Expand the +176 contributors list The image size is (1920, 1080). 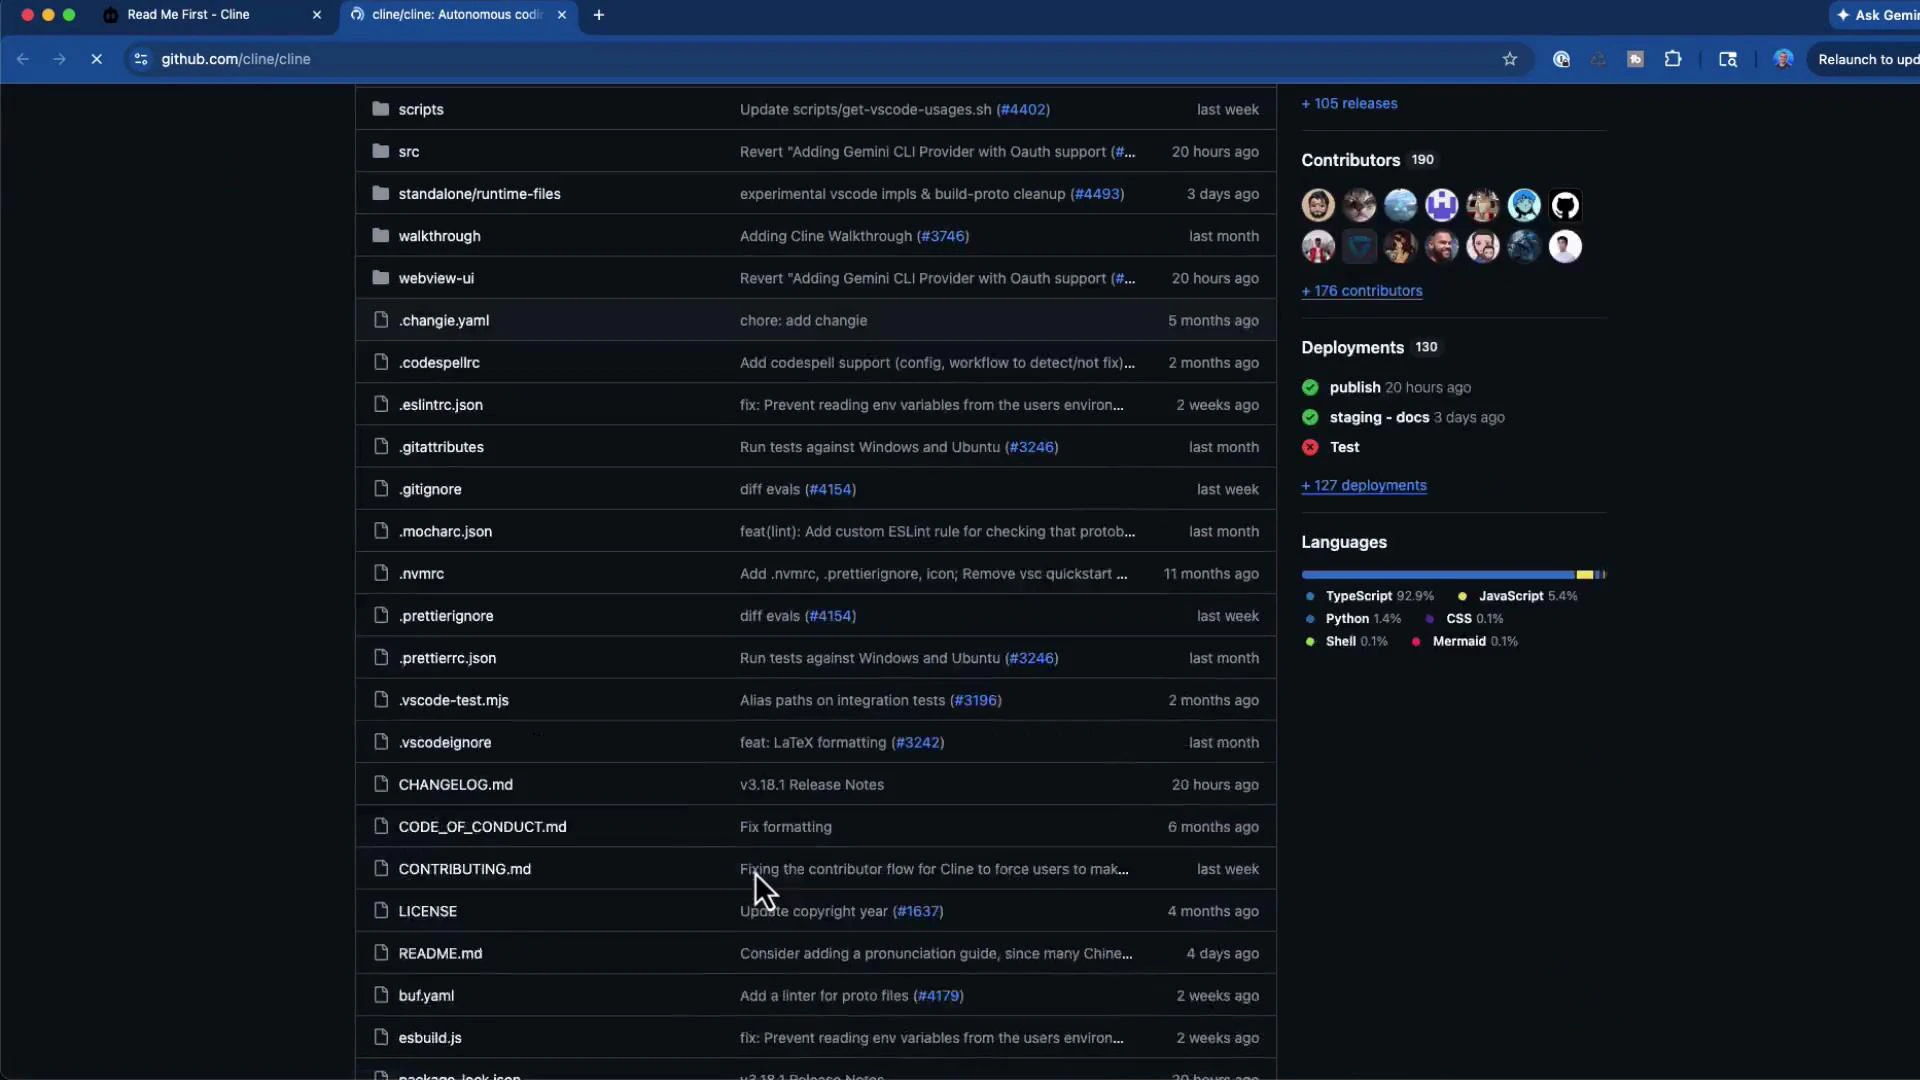pos(1362,291)
